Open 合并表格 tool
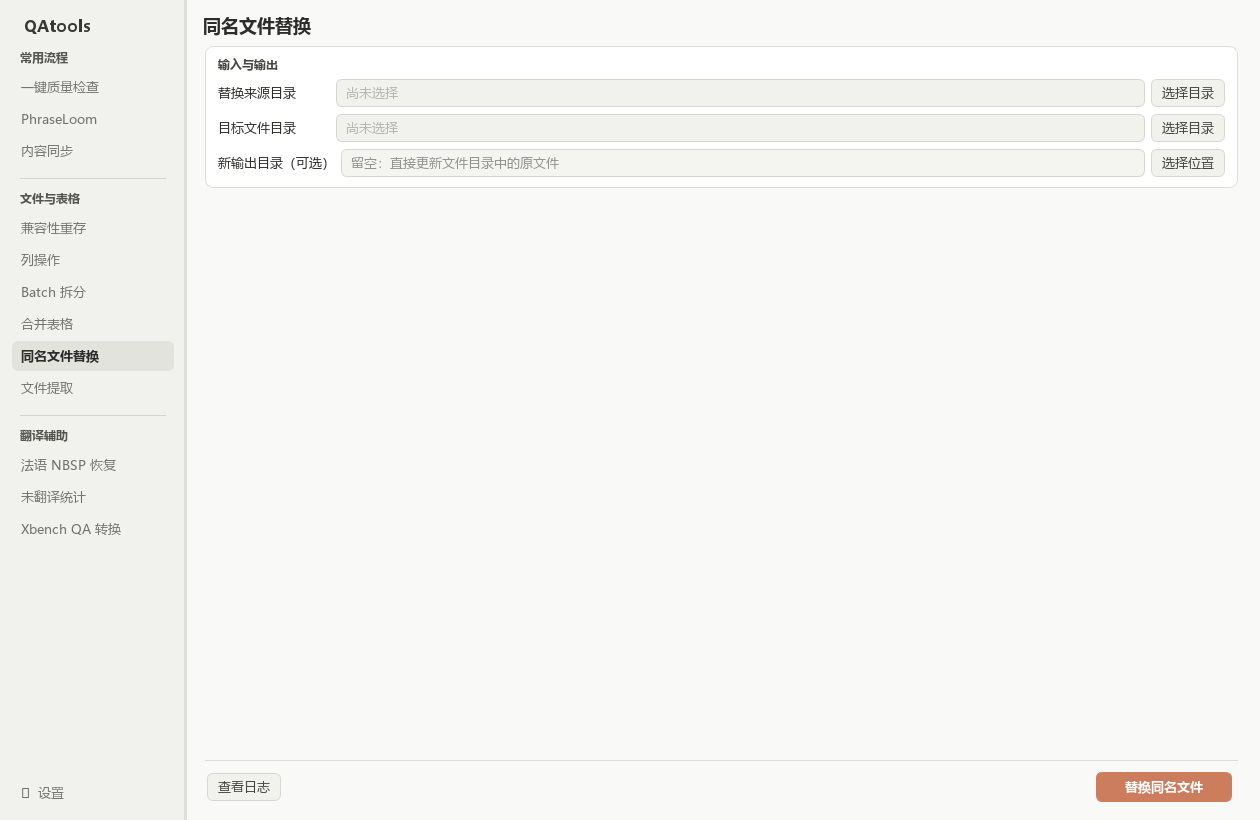This screenshot has height=820, width=1260. pyautogui.click(x=93, y=324)
